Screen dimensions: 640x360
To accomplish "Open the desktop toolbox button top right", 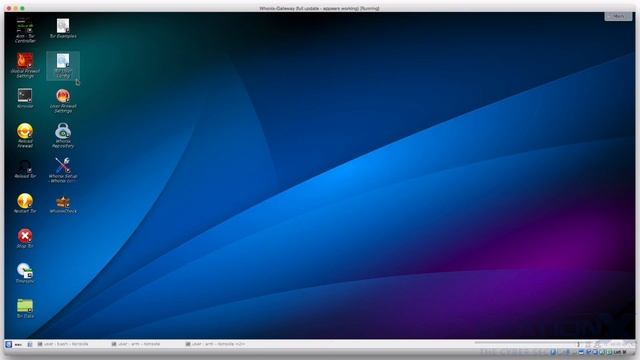I will (618, 16).
